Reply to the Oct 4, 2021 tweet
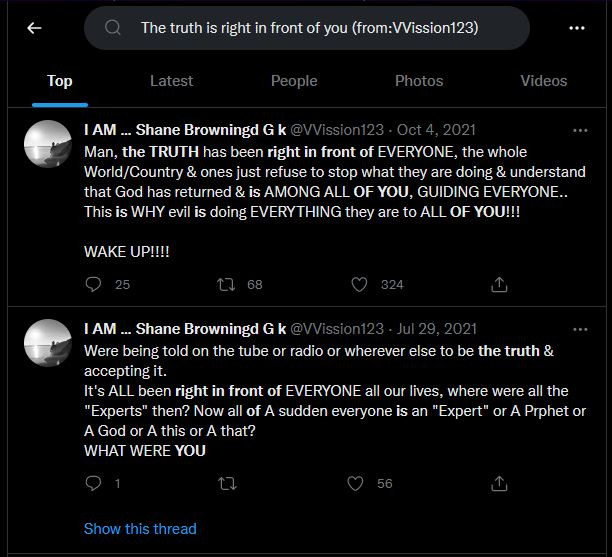612x557 pixels. coord(94,284)
